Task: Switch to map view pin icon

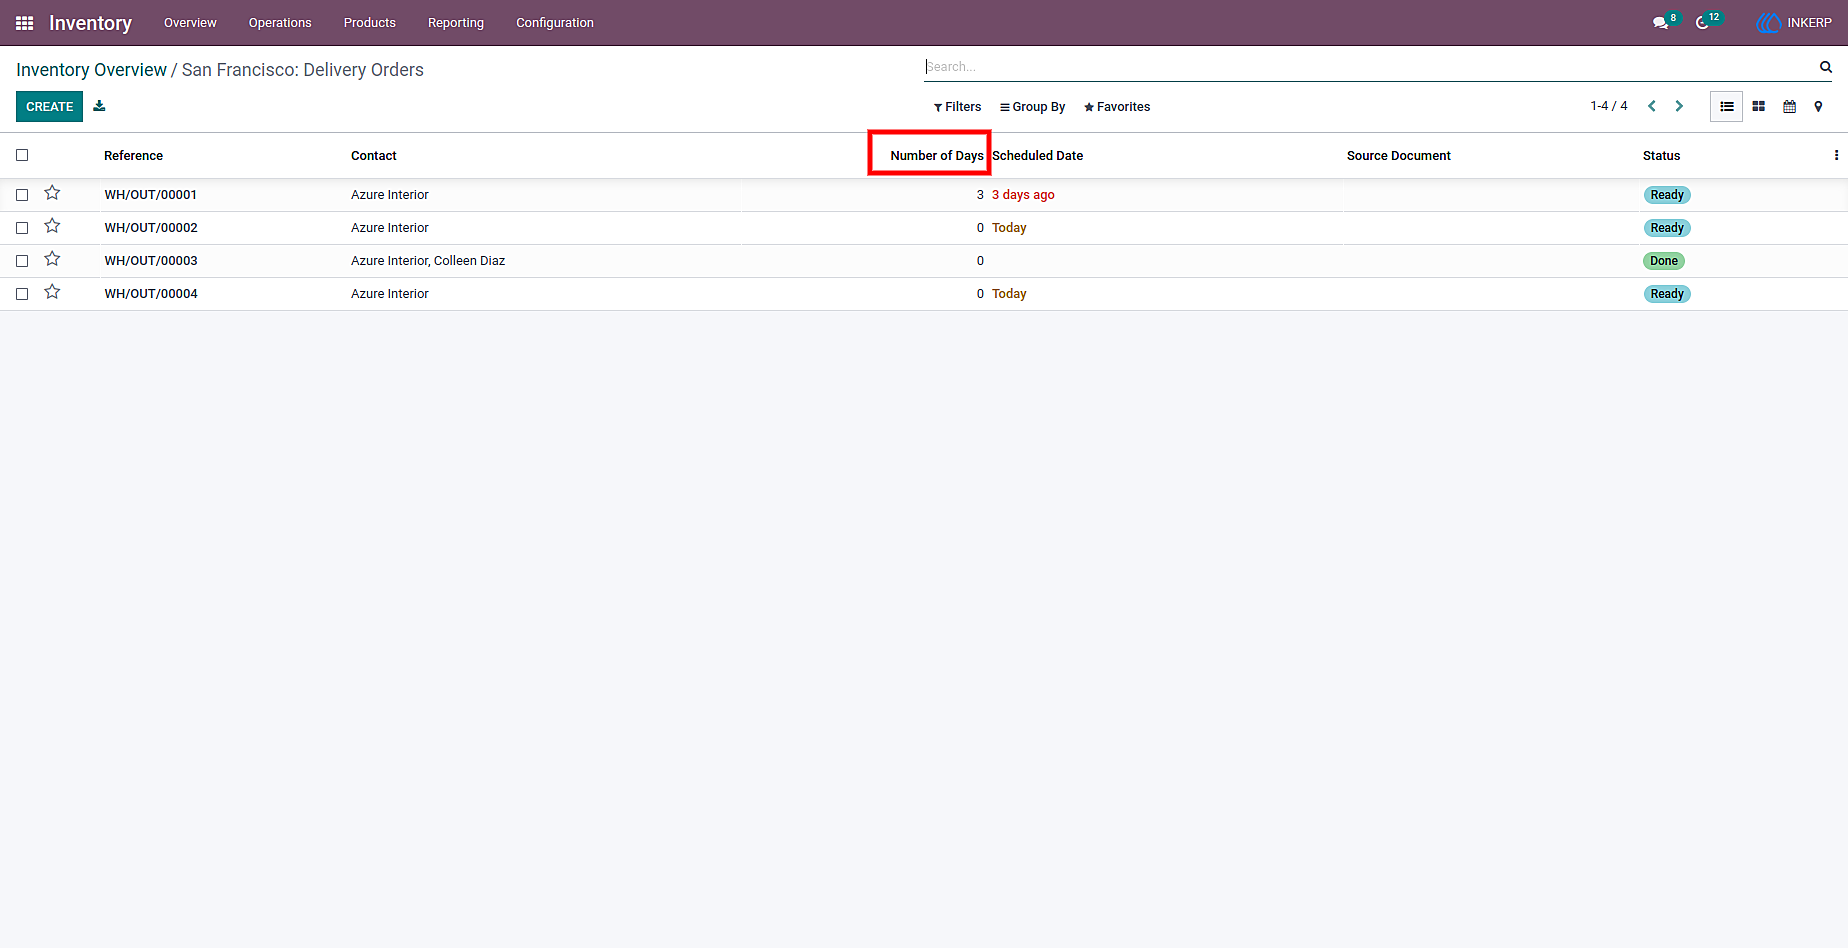Action: click(x=1818, y=106)
